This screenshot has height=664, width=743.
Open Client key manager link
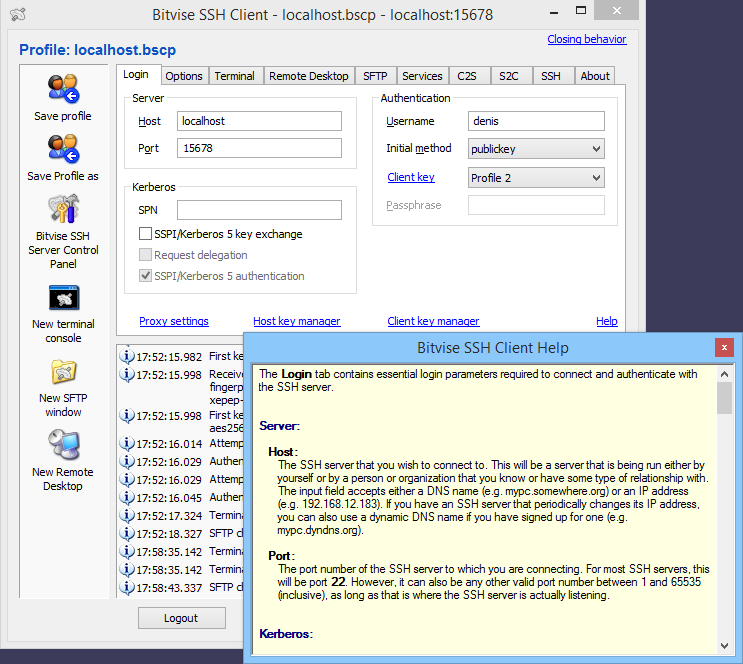433,321
